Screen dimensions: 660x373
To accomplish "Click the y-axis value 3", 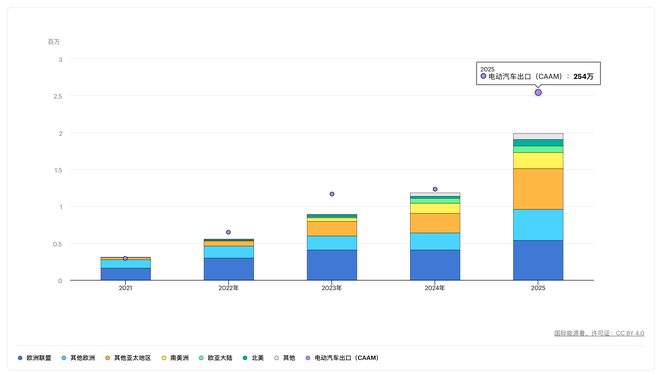I will [60, 59].
